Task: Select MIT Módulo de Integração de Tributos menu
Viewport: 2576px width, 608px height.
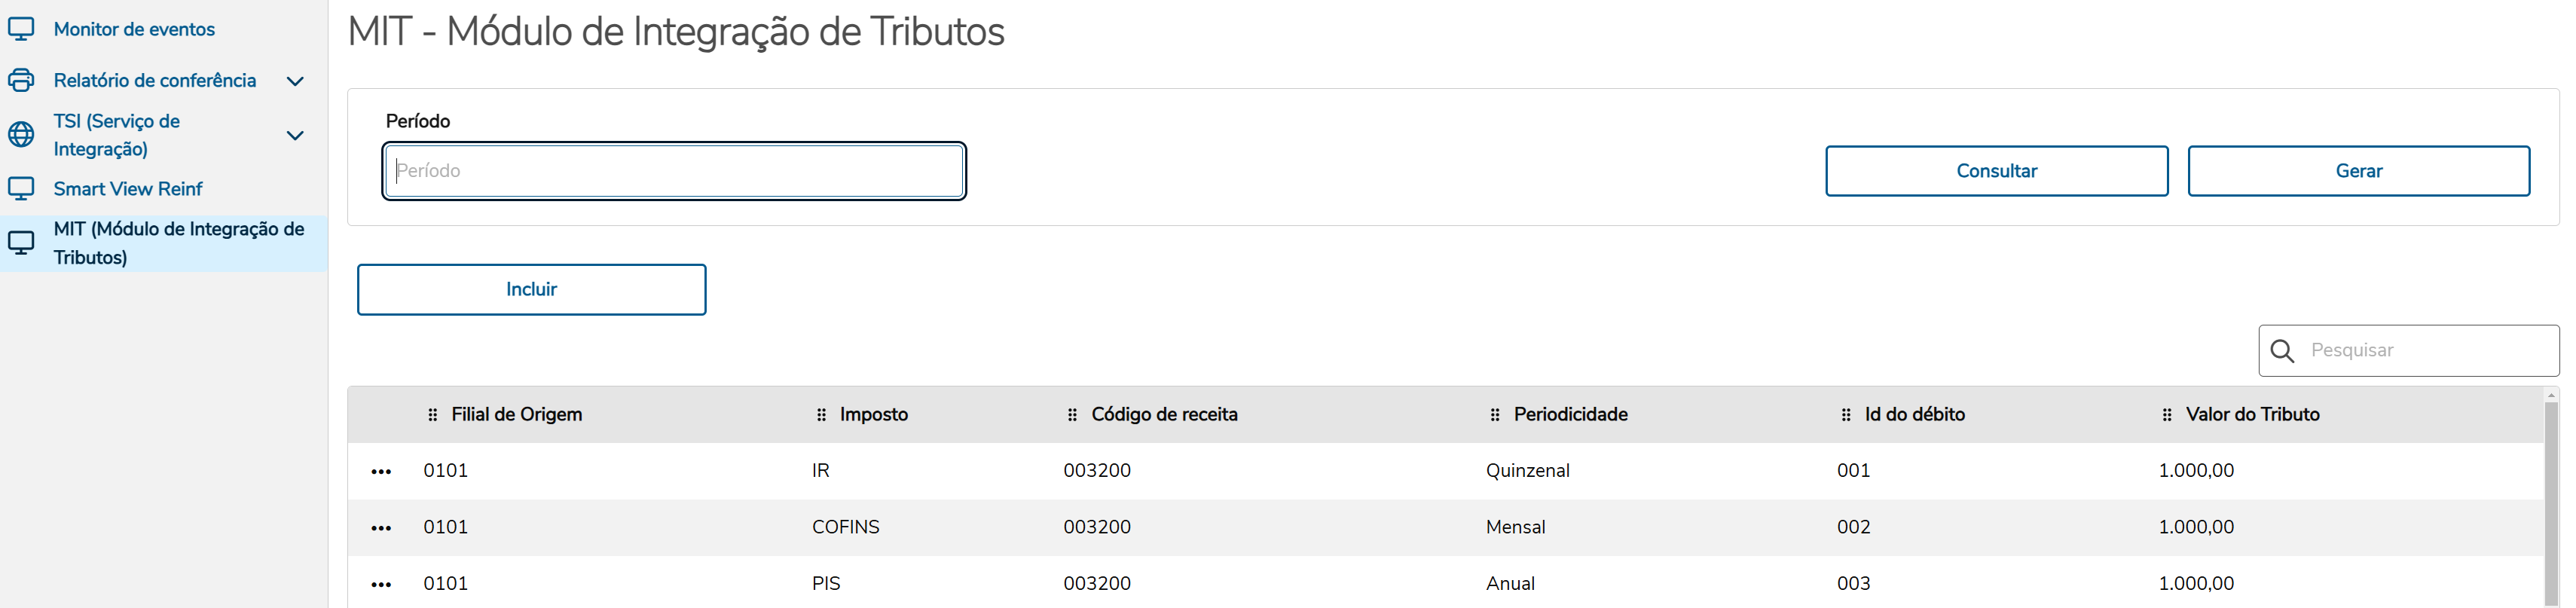Action: pyautogui.click(x=178, y=243)
